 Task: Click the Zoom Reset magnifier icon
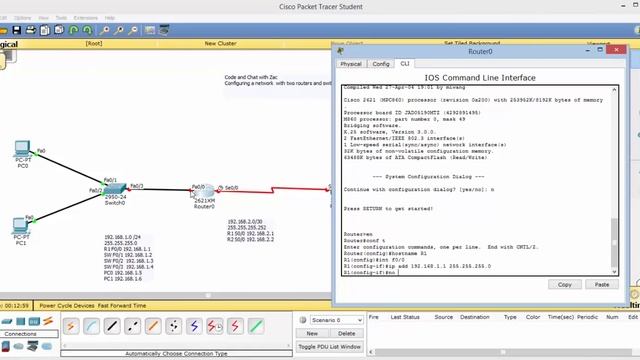119,30
